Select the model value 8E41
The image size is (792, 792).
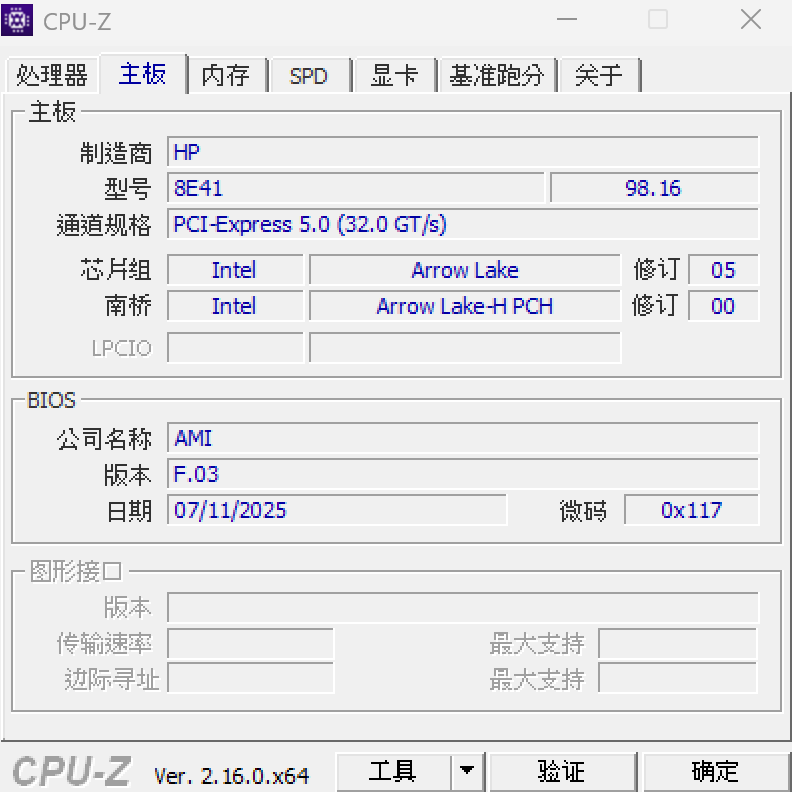click(356, 188)
